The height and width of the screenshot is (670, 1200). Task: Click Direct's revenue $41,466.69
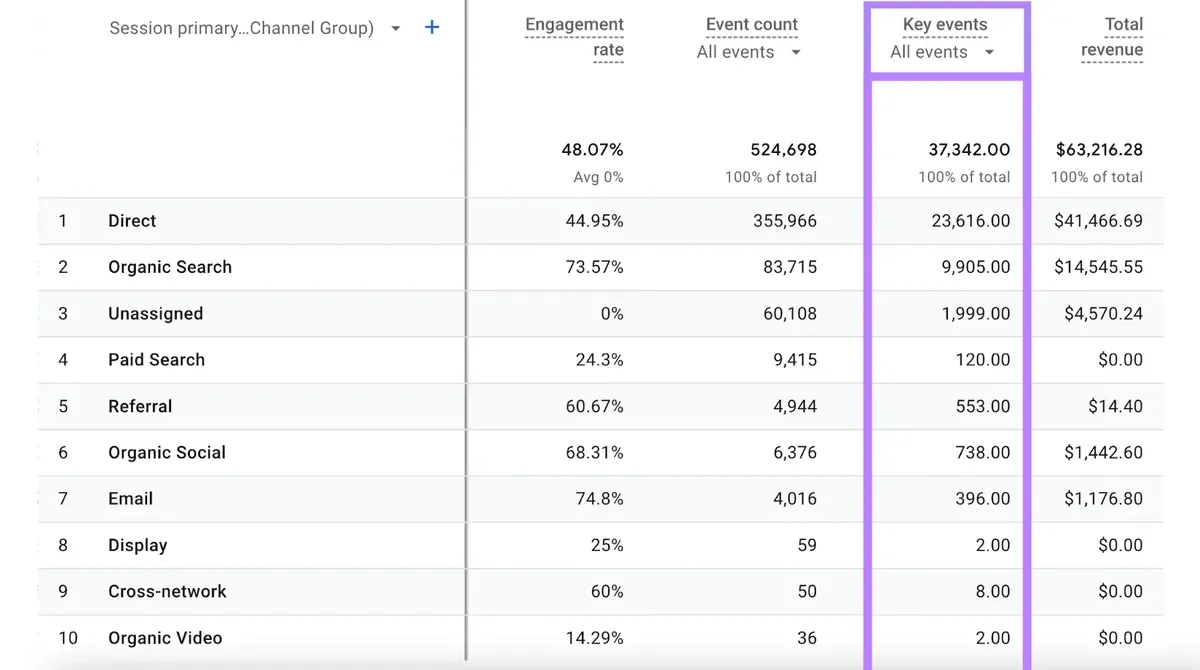point(1098,221)
